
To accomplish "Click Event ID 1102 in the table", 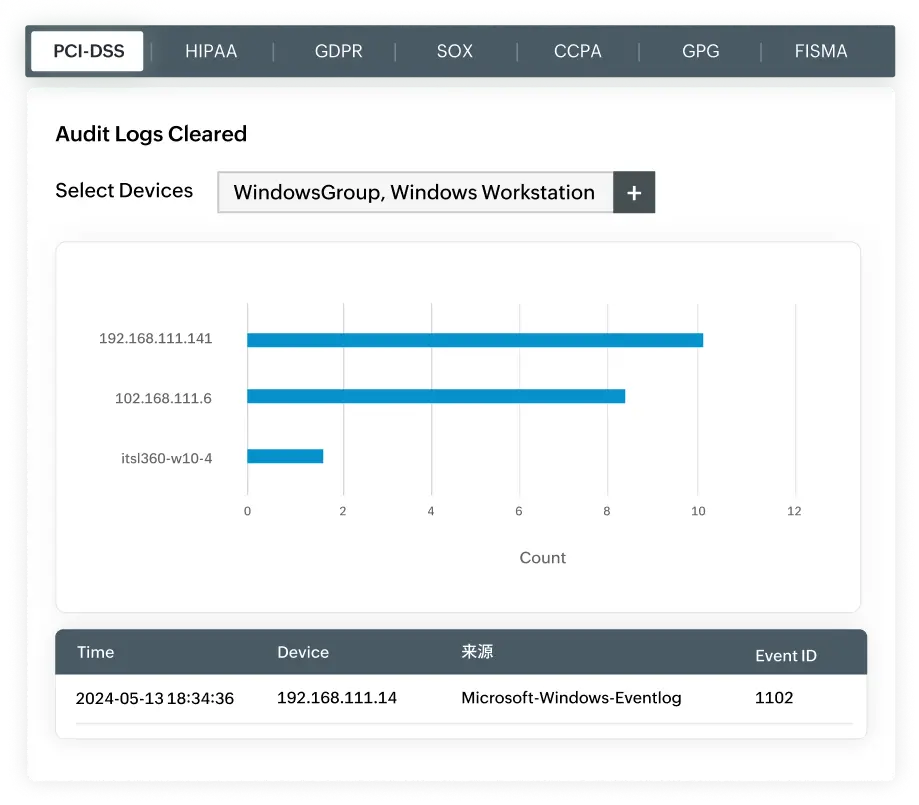I will pyautogui.click(x=773, y=698).
